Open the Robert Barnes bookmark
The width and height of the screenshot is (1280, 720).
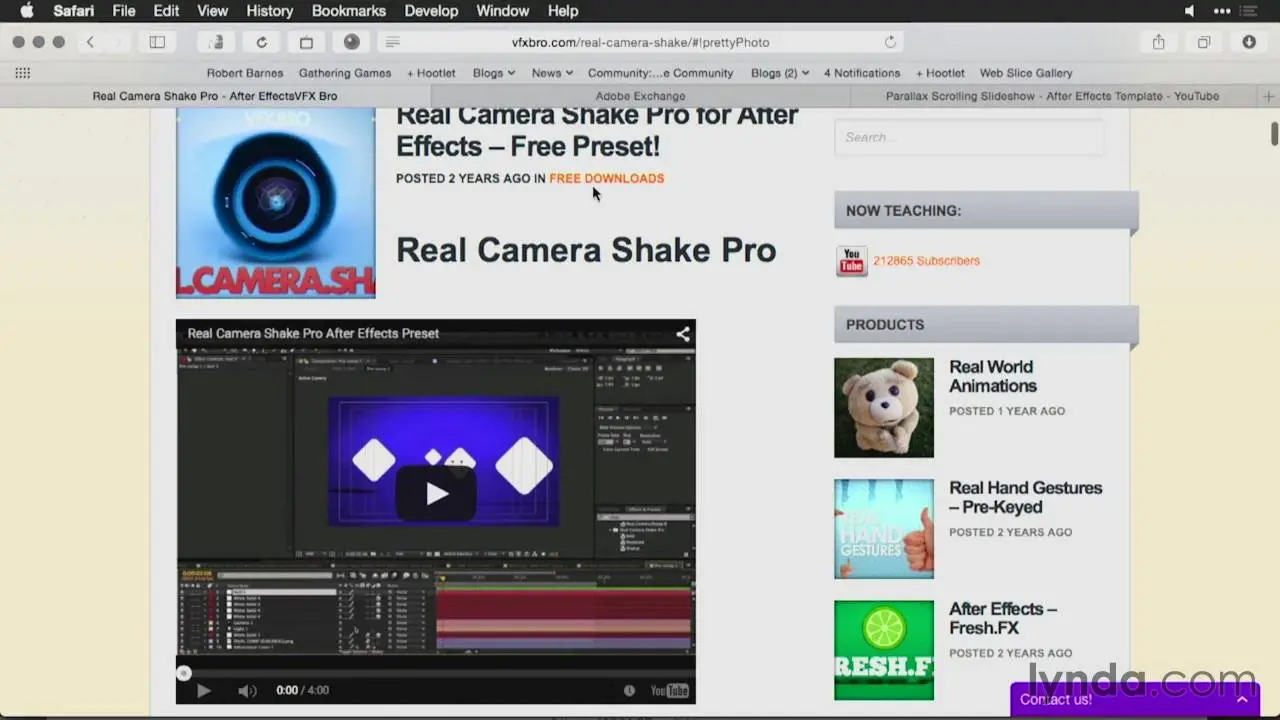245,73
